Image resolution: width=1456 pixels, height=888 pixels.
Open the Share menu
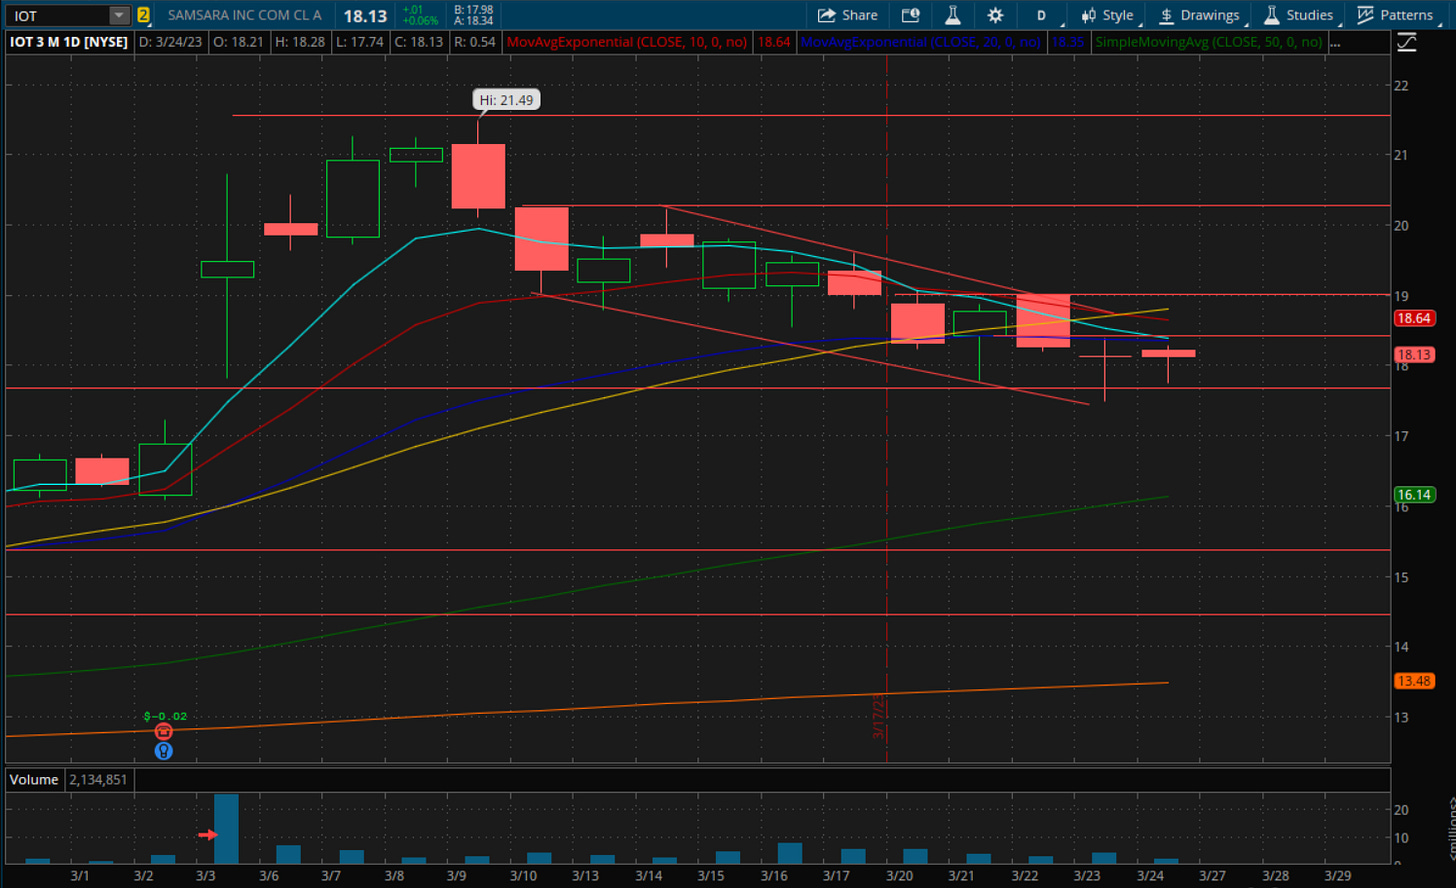(x=847, y=15)
